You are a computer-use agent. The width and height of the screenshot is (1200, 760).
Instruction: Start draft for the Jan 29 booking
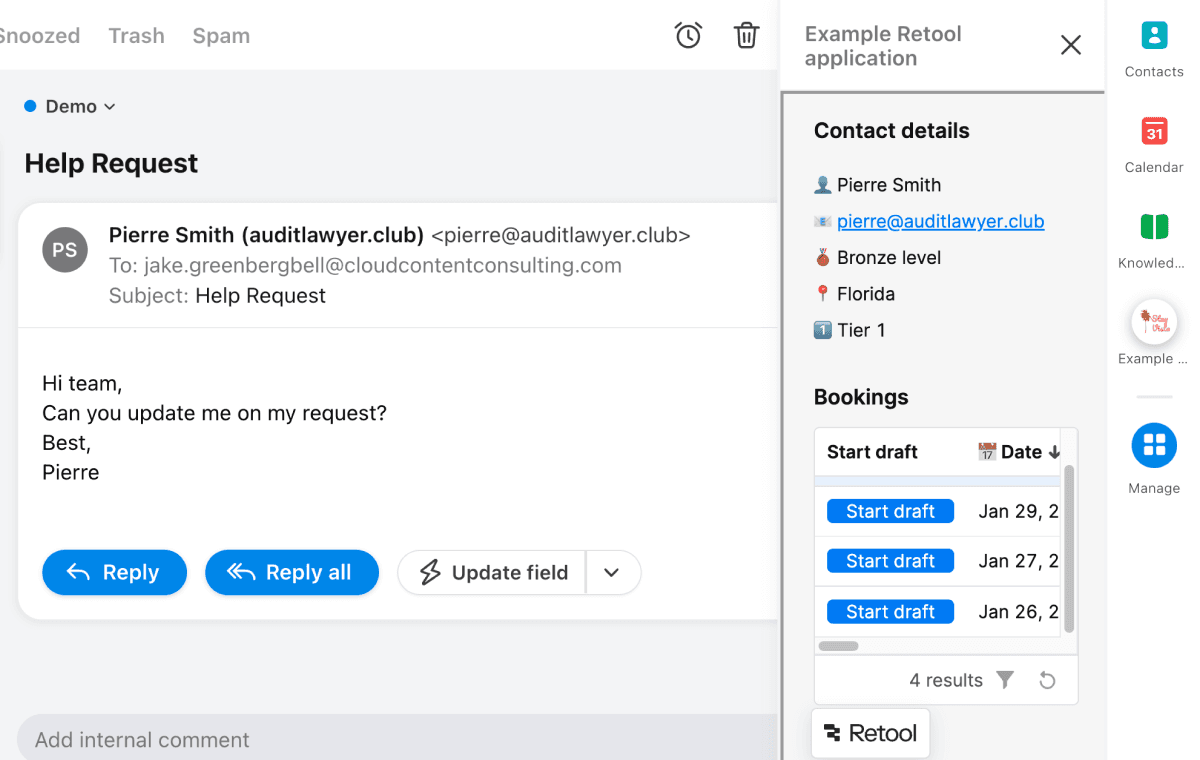click(x=890, y=510)
